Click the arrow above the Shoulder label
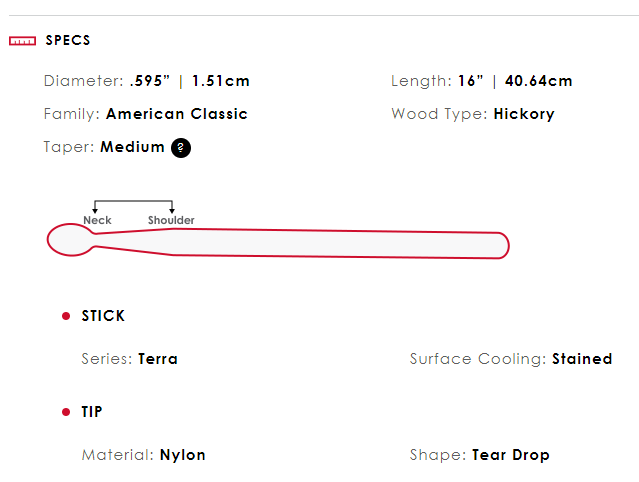This screenshot has height=482, width=639. point(172,208)
